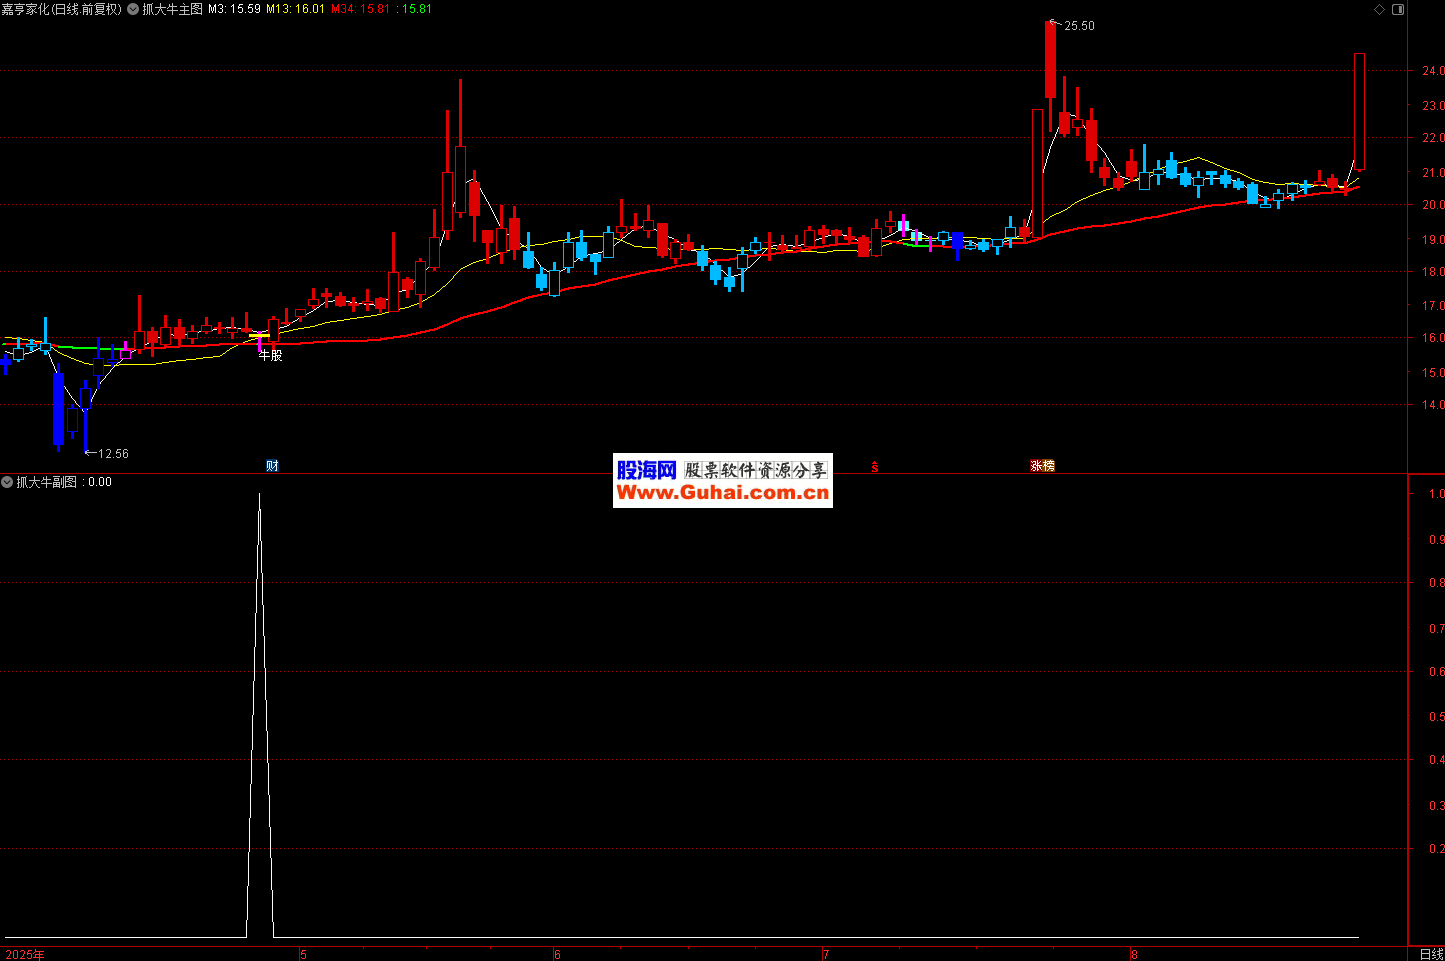Click the 日线 period button at bottom right
Image resolution: width=1445 pixels, height=961 pixels.
(x=1431, y=954)
